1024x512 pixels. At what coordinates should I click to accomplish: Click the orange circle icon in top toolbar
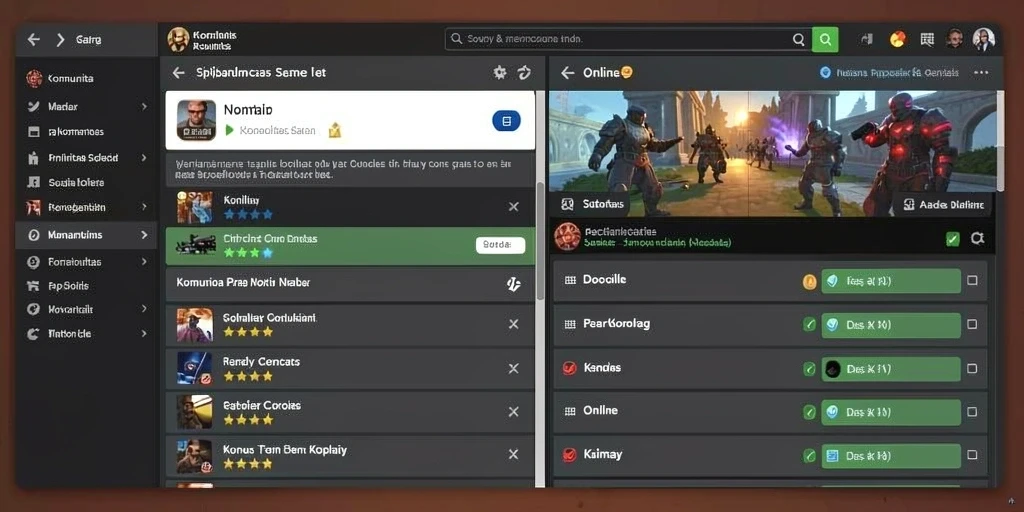898,39
